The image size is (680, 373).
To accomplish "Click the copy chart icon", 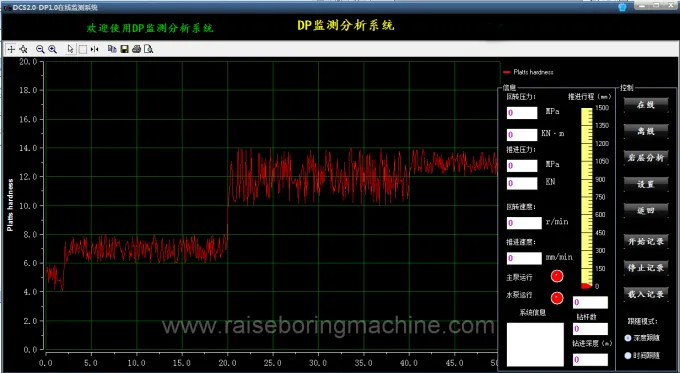I will (112, 49).
